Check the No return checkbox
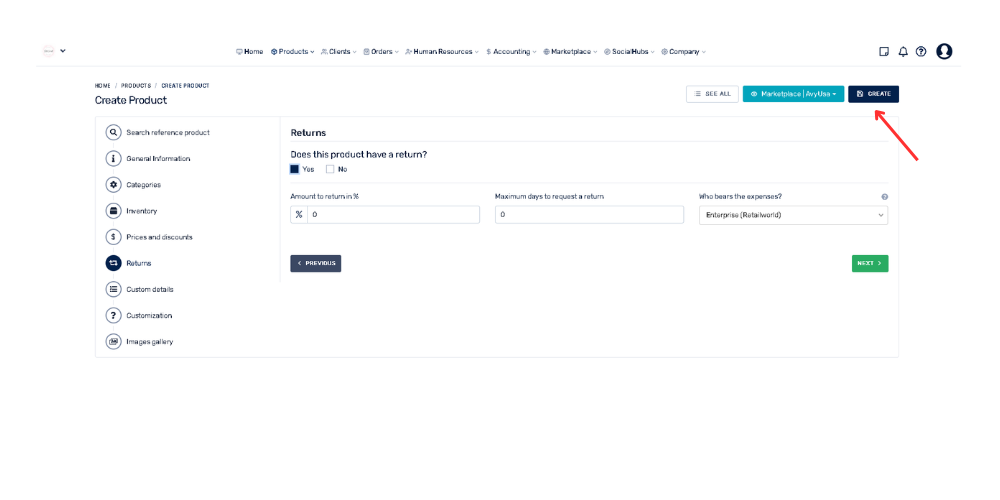Viewport: 1000px width, 500px height. (x=330, y=169)
